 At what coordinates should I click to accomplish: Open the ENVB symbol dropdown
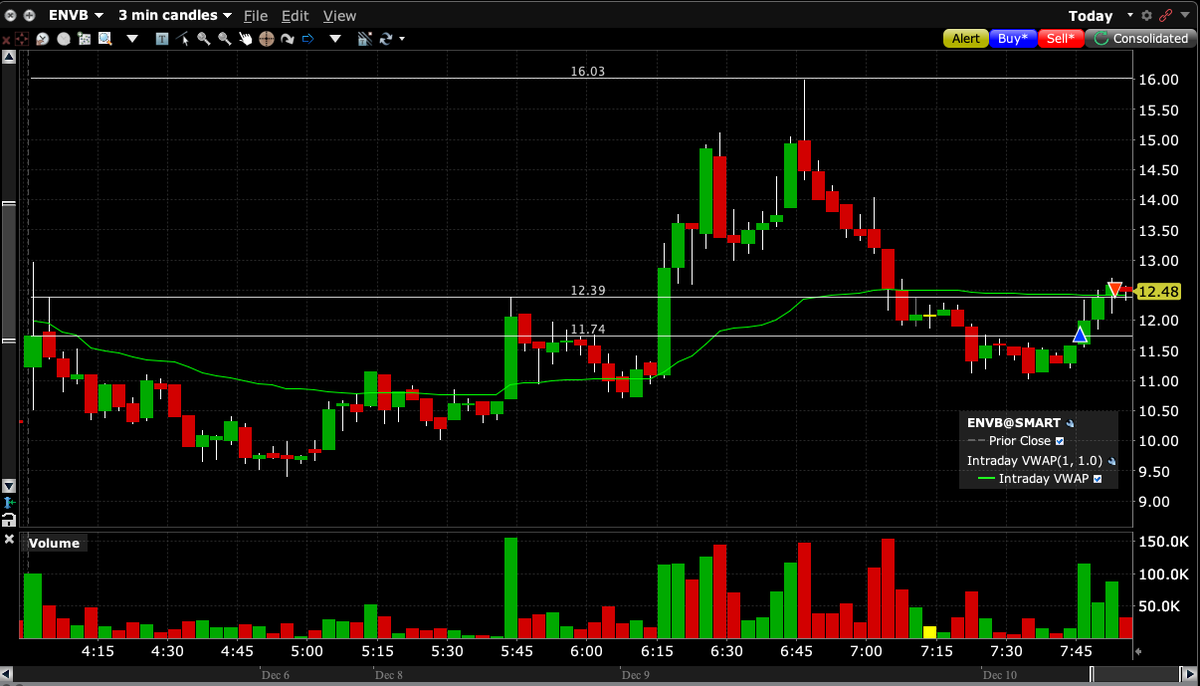[76, 15]
